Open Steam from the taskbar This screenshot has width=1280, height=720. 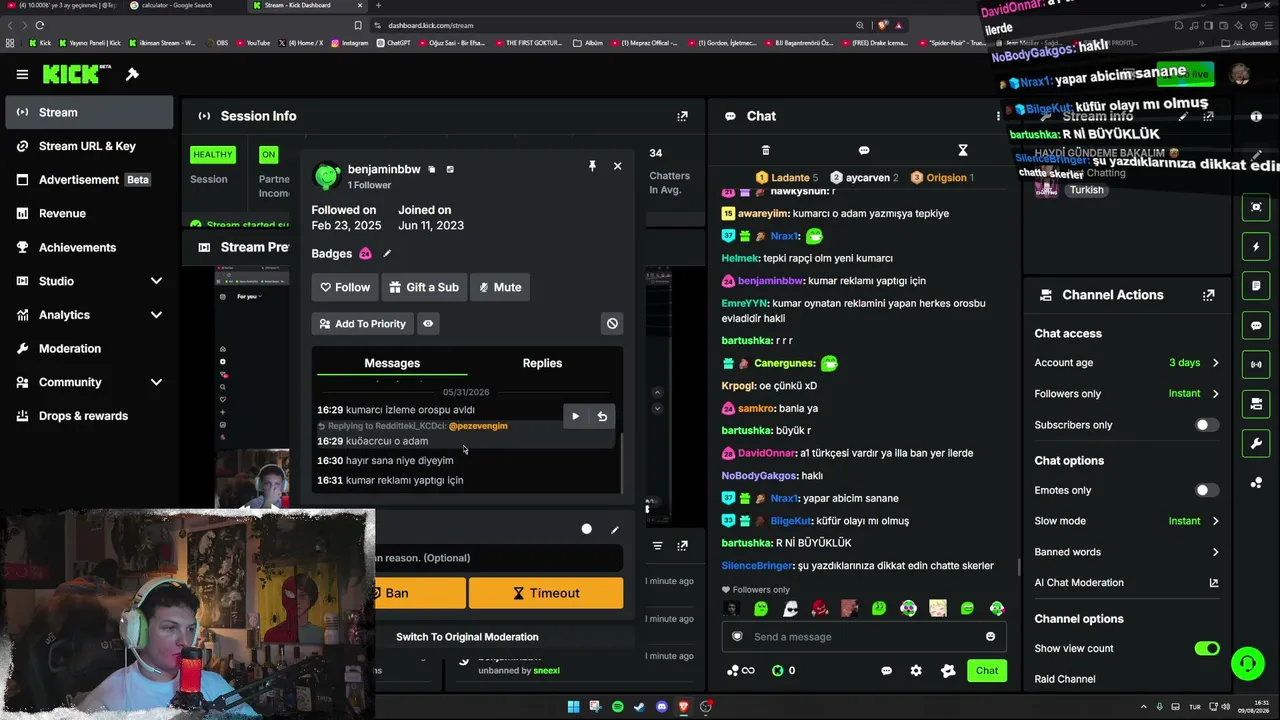coord(639,707)
